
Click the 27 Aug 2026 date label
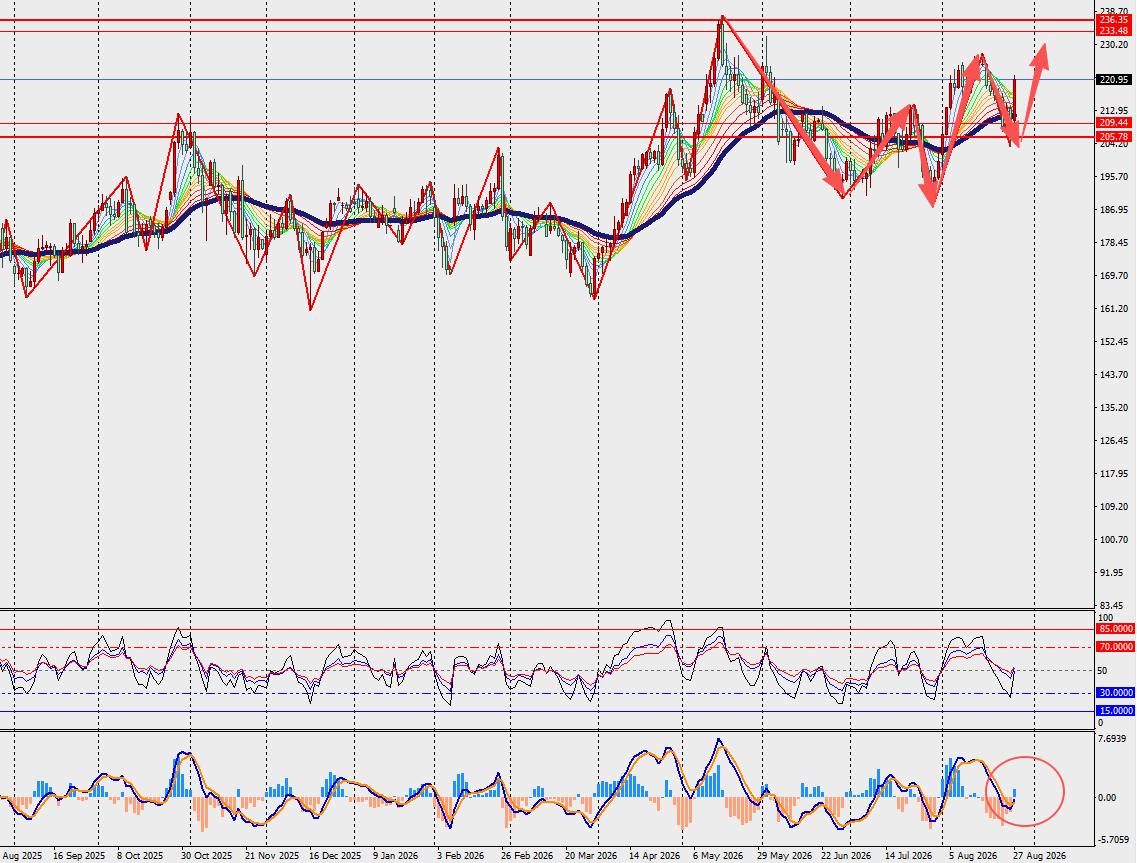[x=1040, y=856]
